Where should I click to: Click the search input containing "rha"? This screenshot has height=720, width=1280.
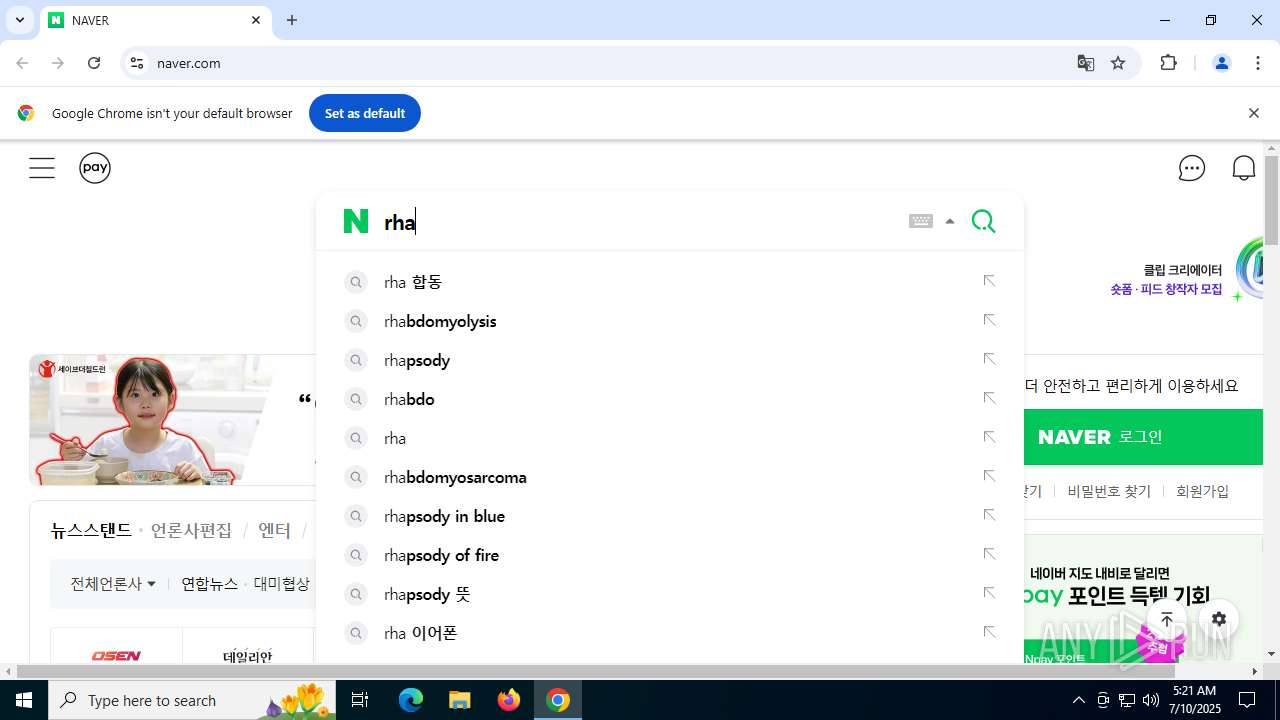[640, 222]
